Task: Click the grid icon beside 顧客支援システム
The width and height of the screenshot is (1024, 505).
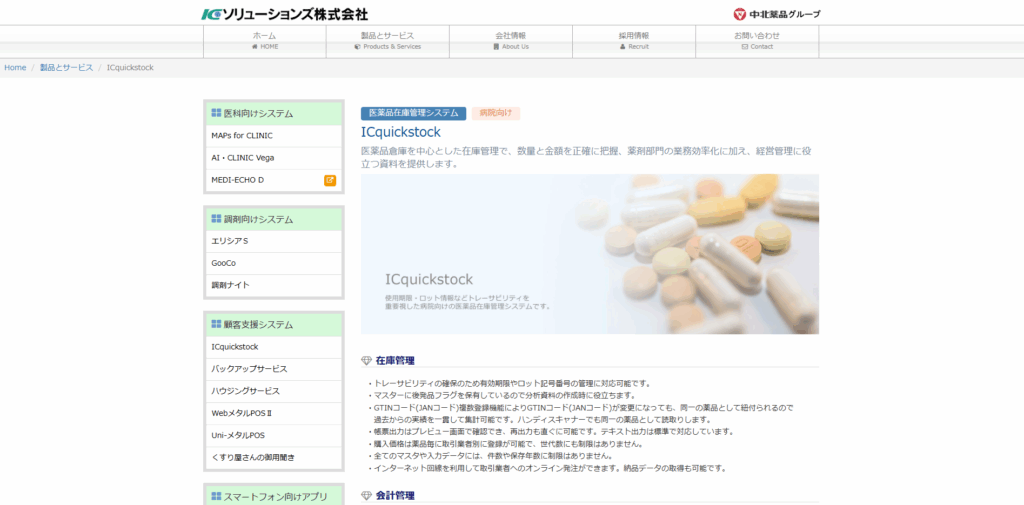Action: point(216,324)
